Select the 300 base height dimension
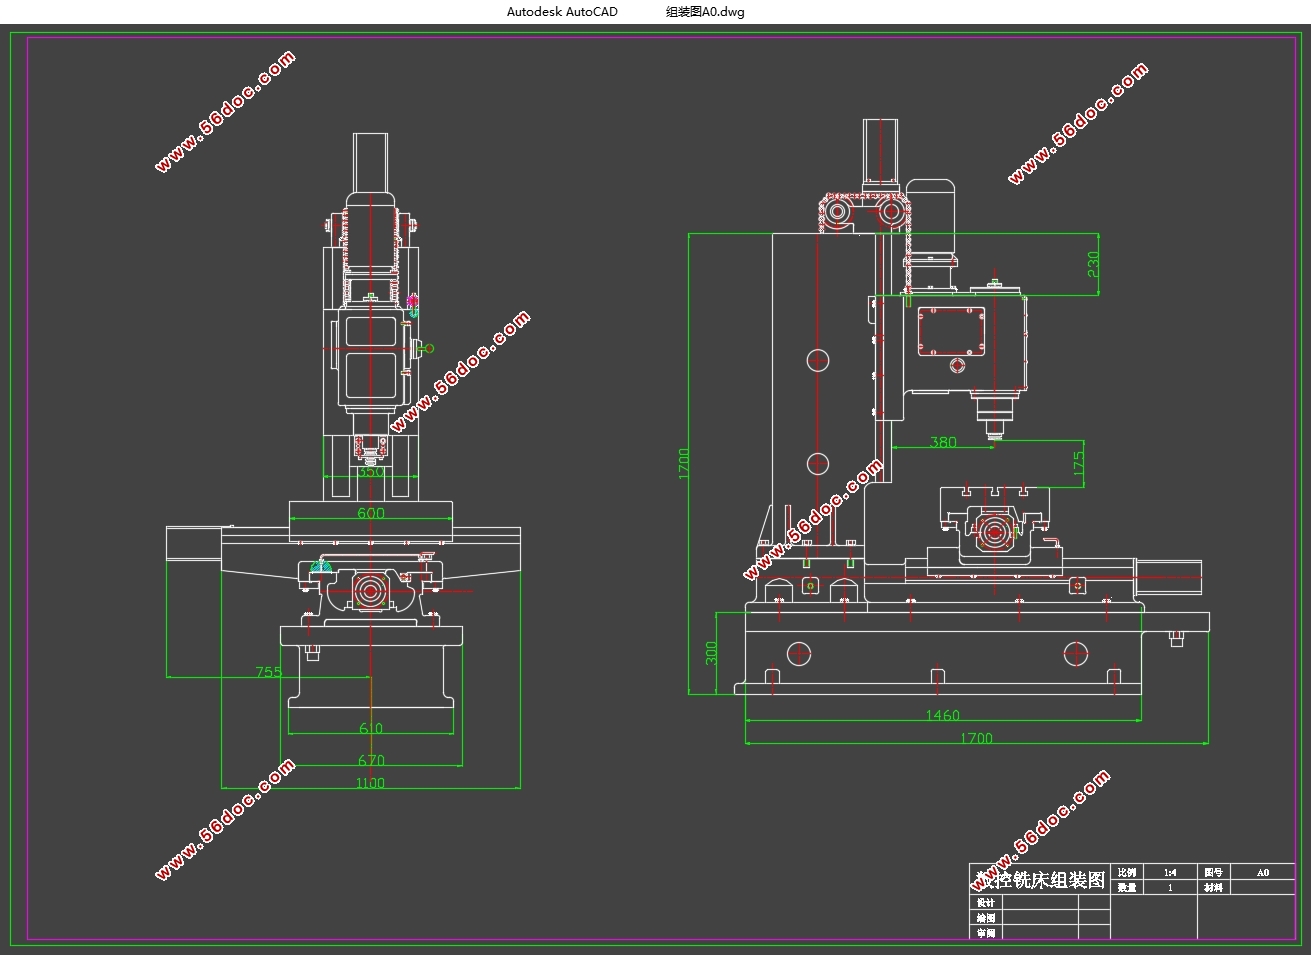 point(712,654)
